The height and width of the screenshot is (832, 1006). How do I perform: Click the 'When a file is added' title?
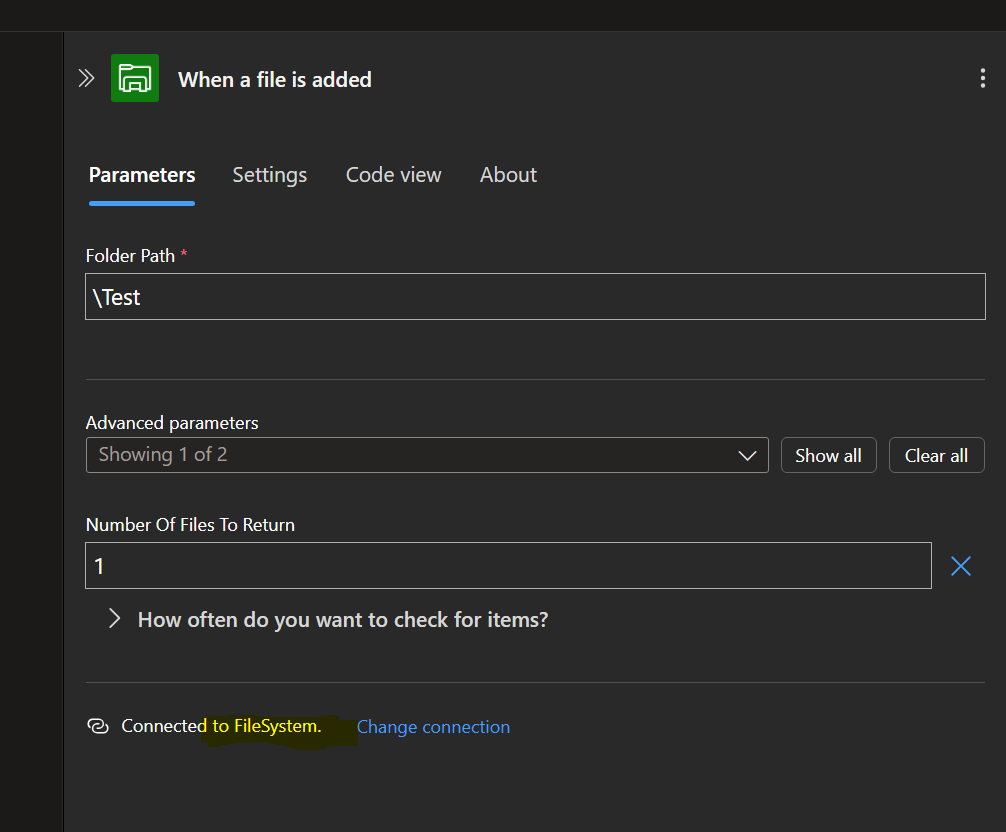coord(275,80)
